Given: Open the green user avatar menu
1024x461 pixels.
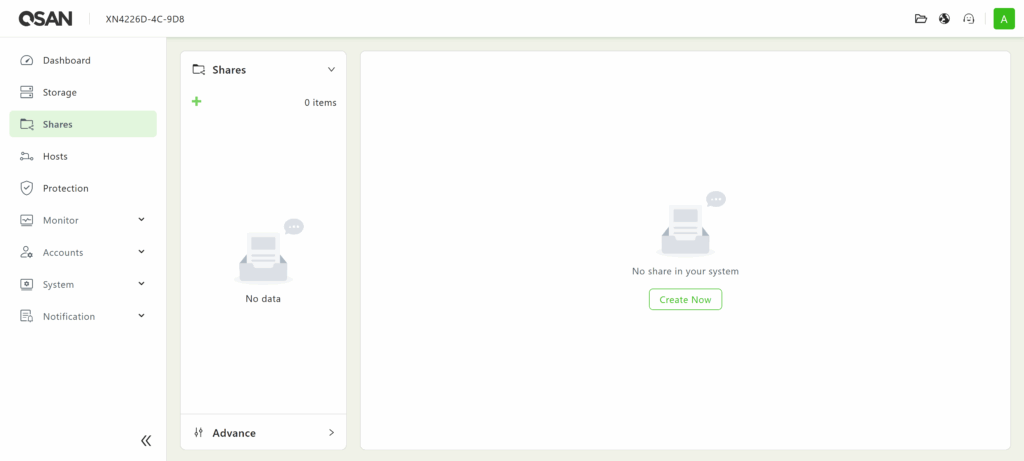Looking at the screenshot, I should coord(1003,19).
